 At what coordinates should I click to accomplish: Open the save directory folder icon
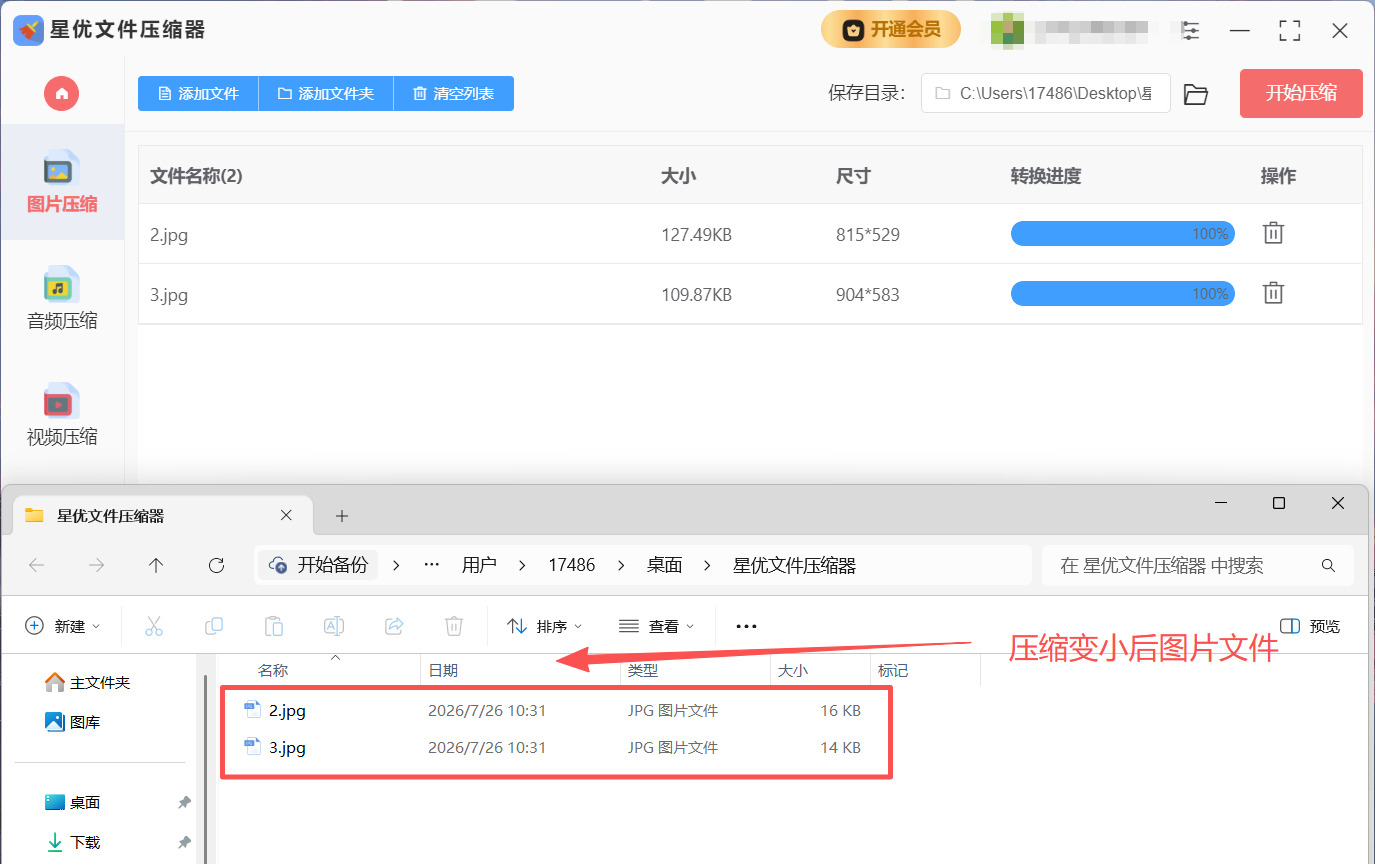click(x=1196, y=94)
